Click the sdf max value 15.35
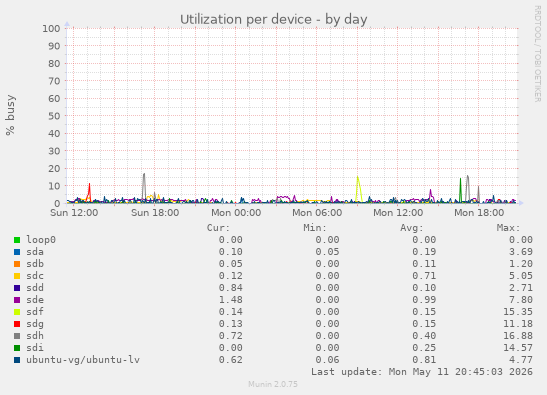 click(x=518, y=312)
